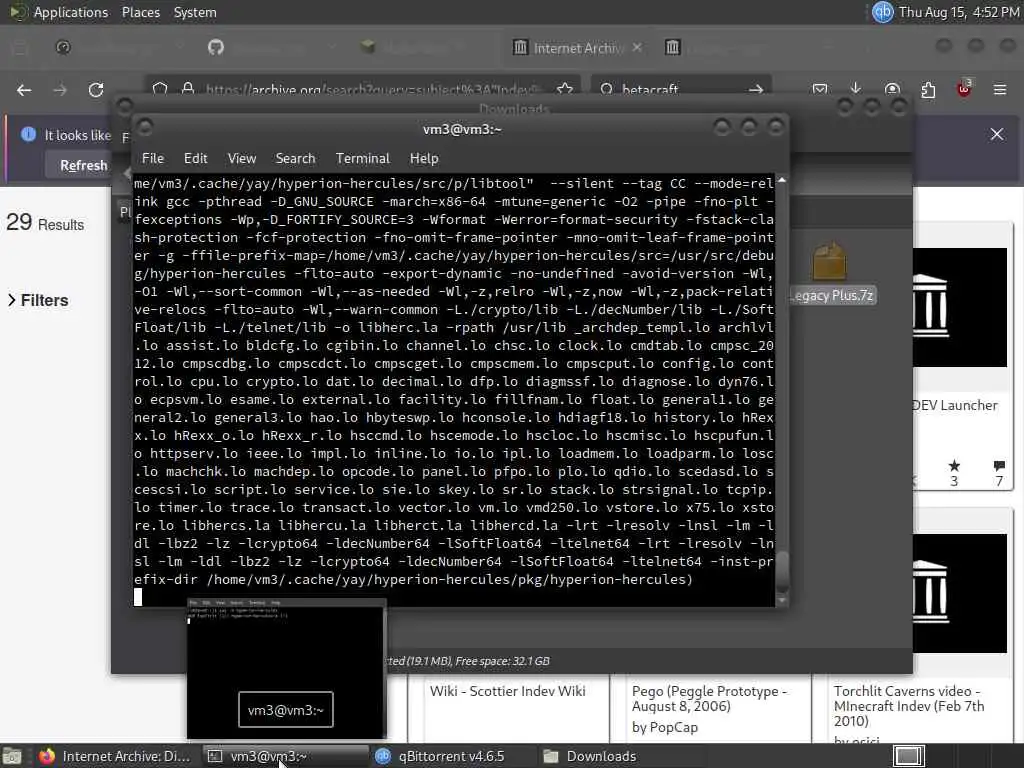This screenshot has height=768, width=1024.
Task: Switch to the last Archive tab on right
Action: tap(673, 47)
